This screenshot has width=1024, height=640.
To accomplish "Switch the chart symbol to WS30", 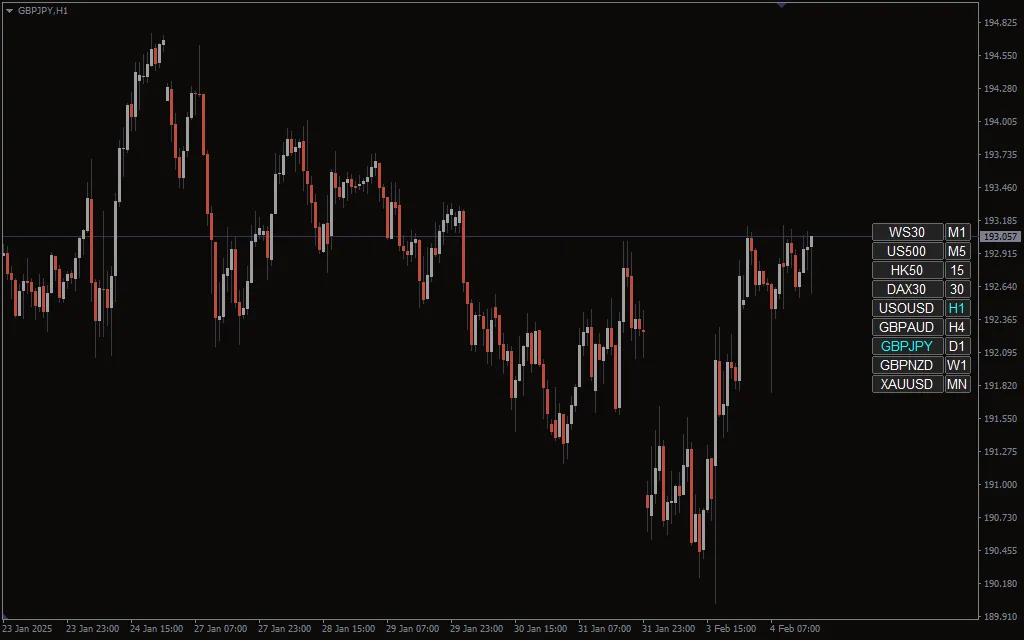I will coord(906,232).
